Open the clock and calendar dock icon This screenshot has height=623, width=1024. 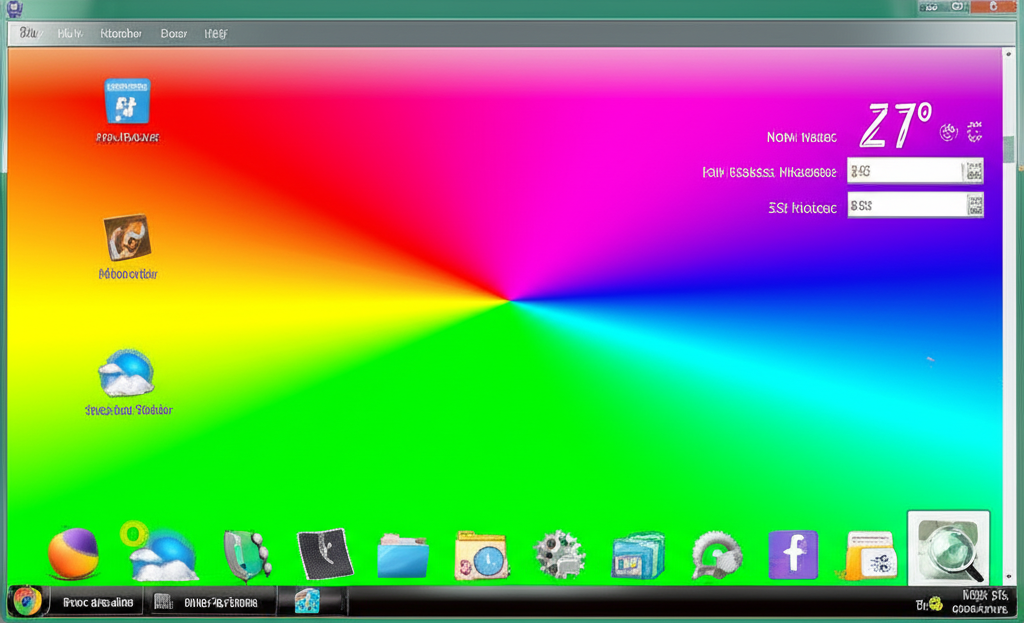click(x=480, y=557)
